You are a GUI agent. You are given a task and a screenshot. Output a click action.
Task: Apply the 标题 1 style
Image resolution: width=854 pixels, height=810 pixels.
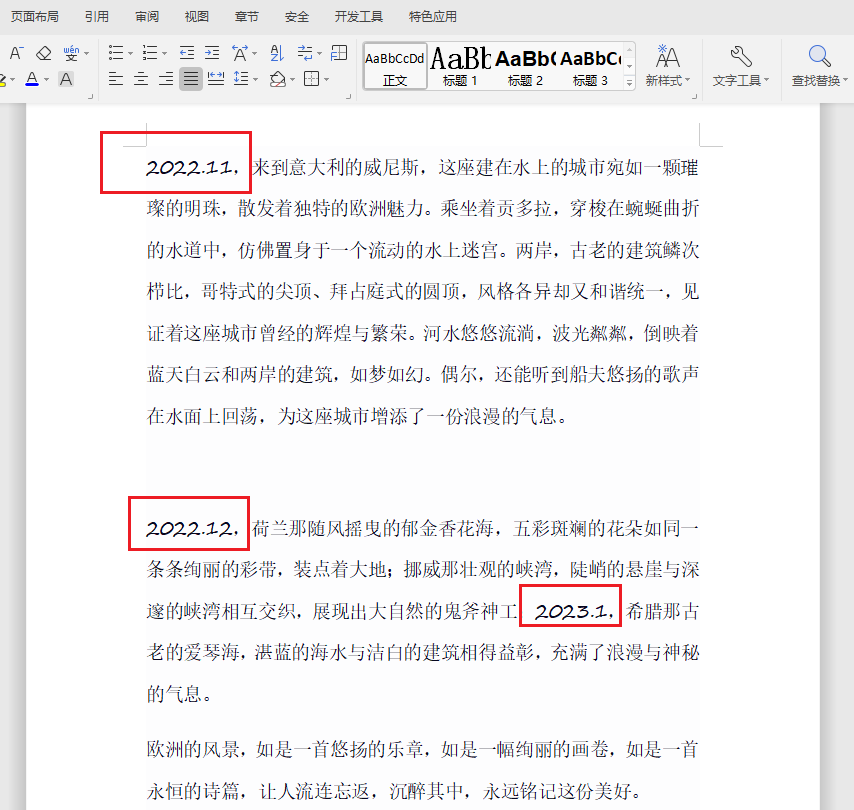461,65
